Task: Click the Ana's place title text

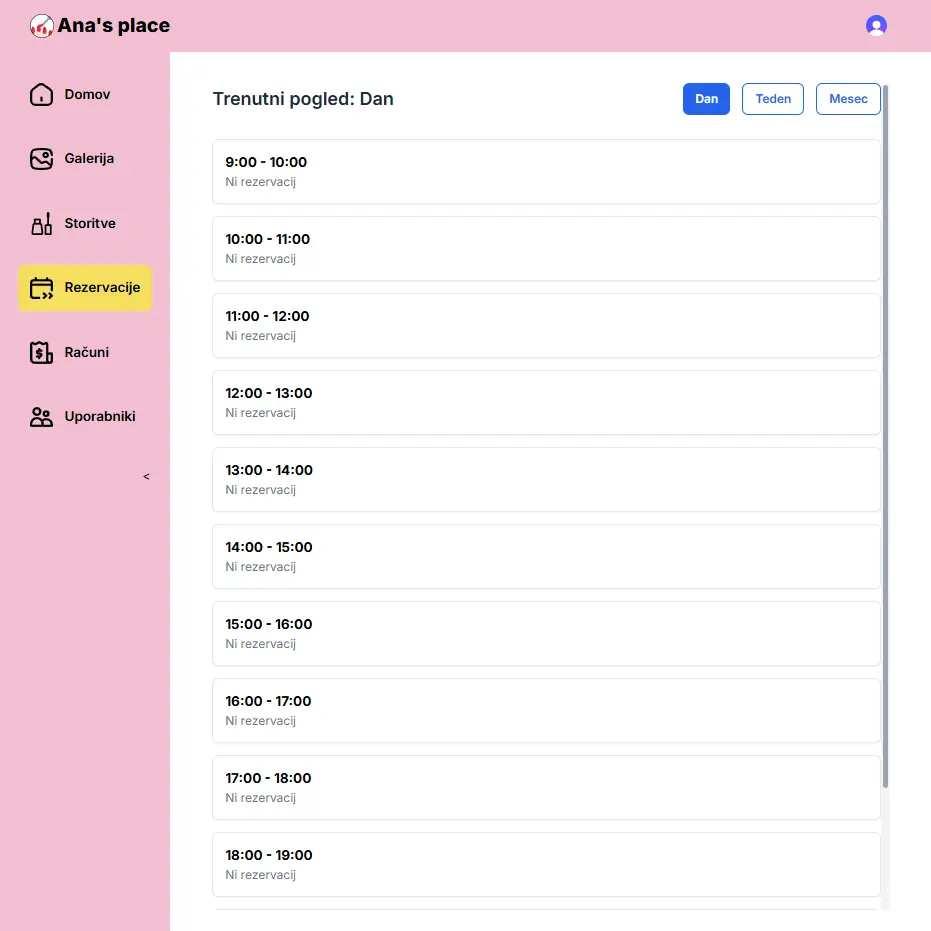Action: coord(113,26)
